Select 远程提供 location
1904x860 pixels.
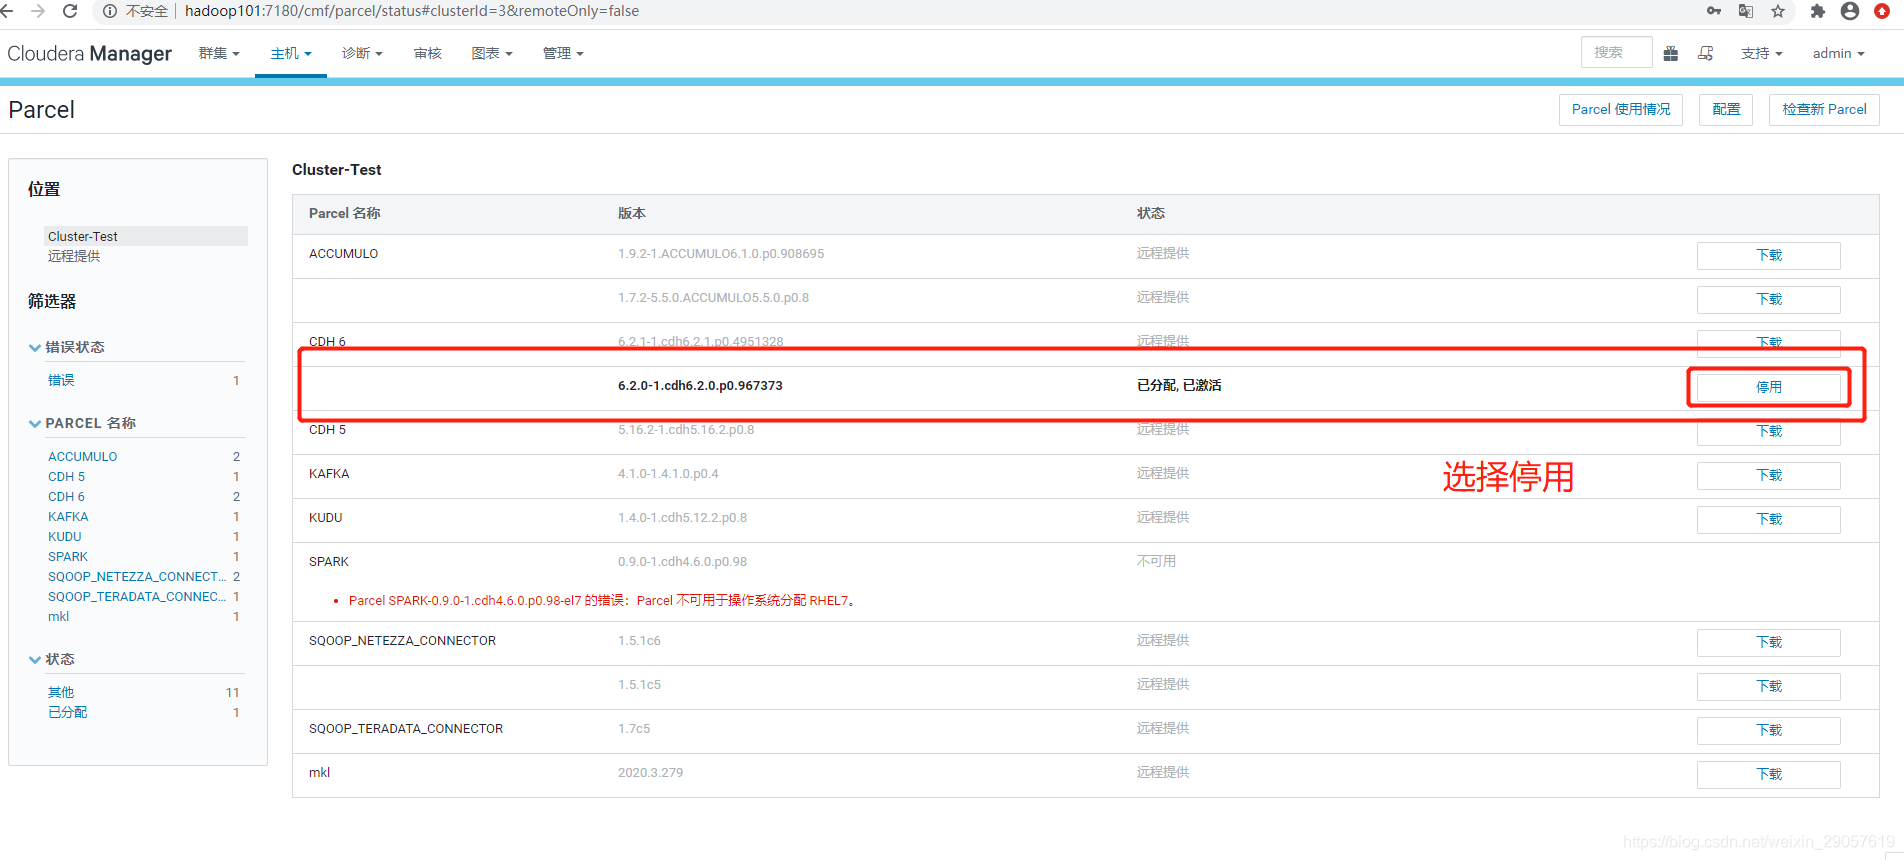click(x=74, y=256)
